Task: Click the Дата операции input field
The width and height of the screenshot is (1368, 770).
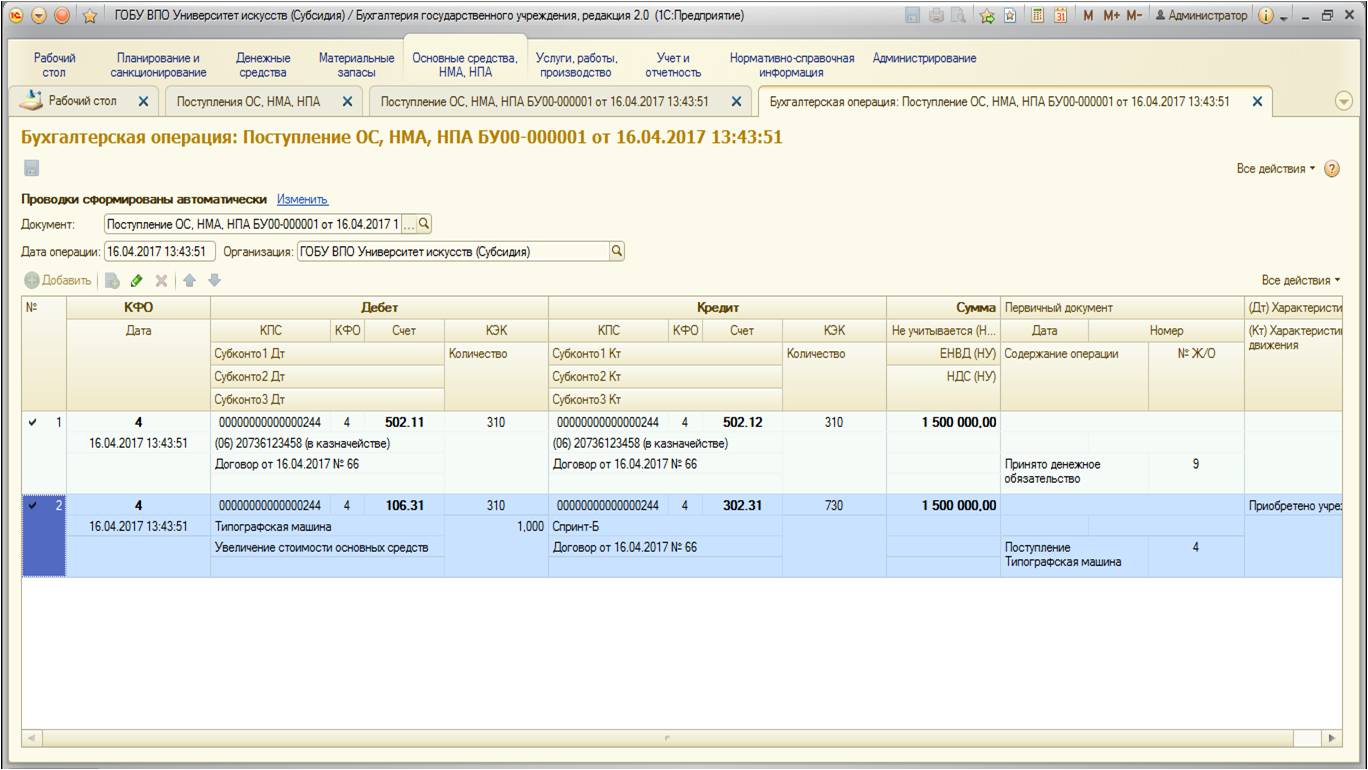Action: click(x=160, y=252)
